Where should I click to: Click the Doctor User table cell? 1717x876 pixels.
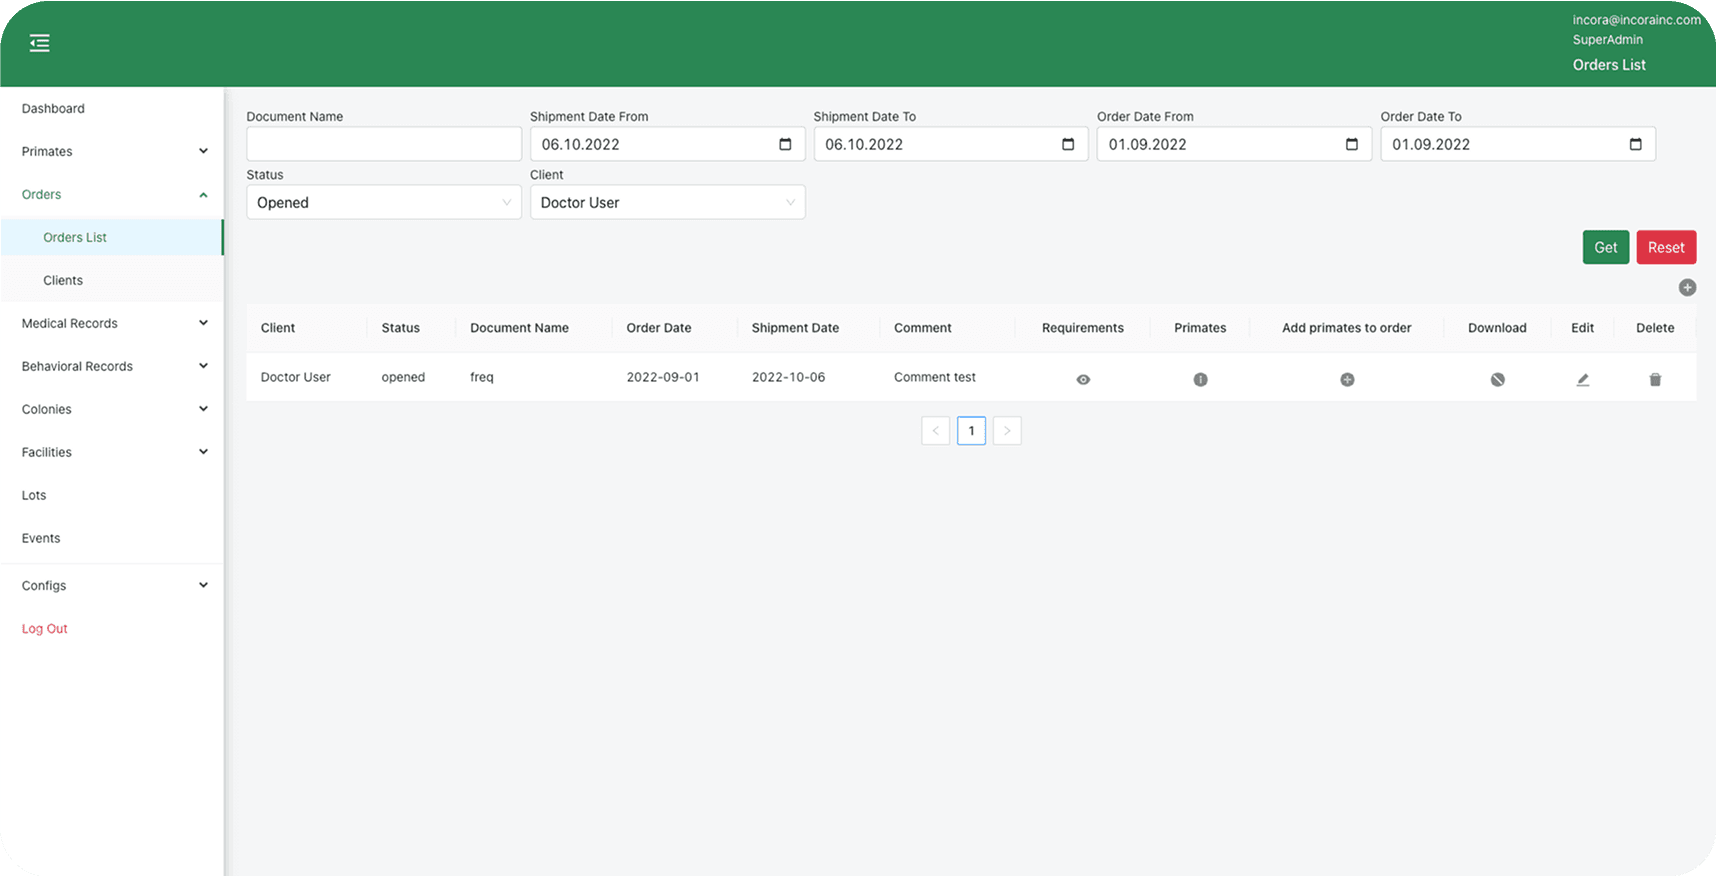296,377
